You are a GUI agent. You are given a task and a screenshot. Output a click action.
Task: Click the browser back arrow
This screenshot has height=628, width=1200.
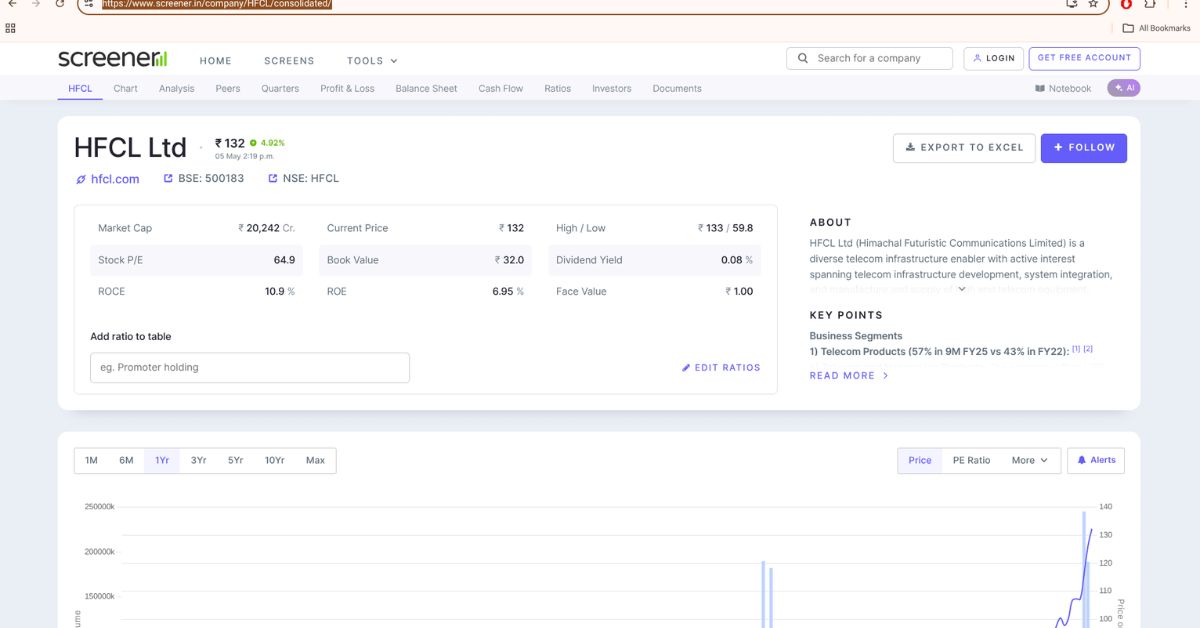tap(11, 4)
